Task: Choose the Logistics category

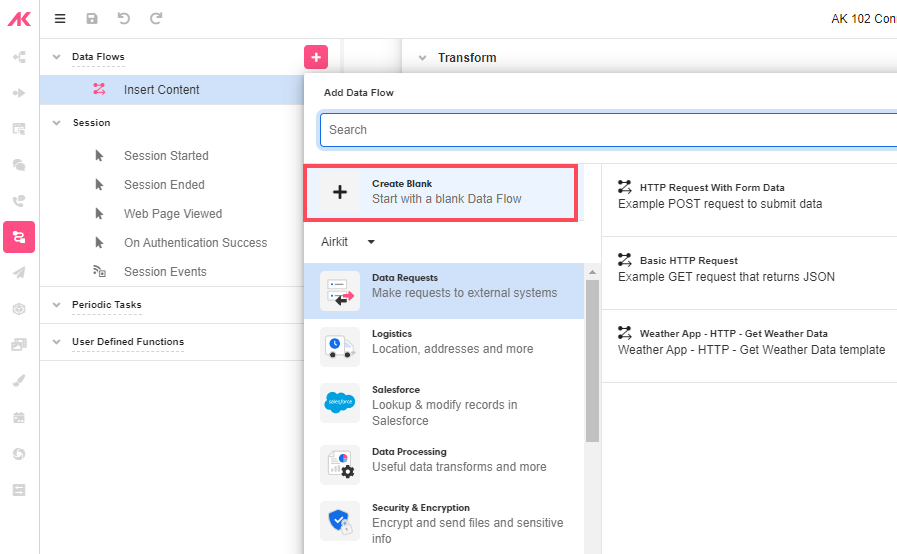Action: (x=444, y=347)
